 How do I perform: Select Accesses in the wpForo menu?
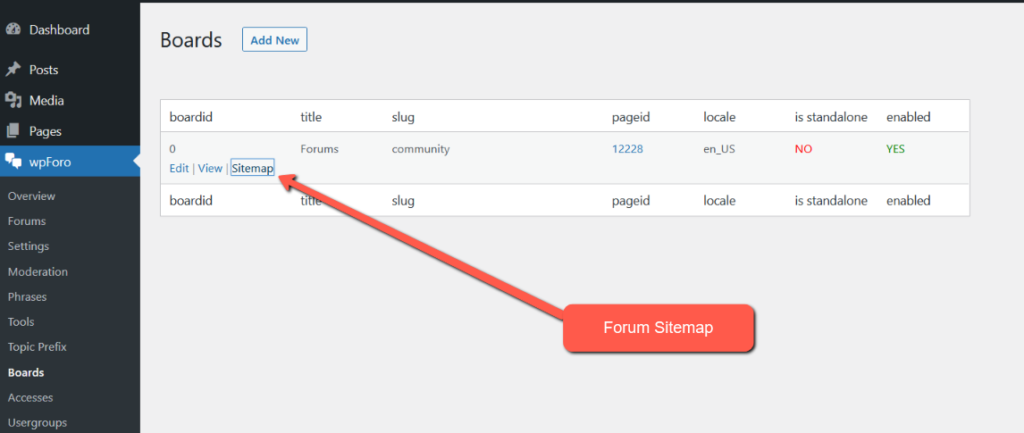click(x=30, y=397)
